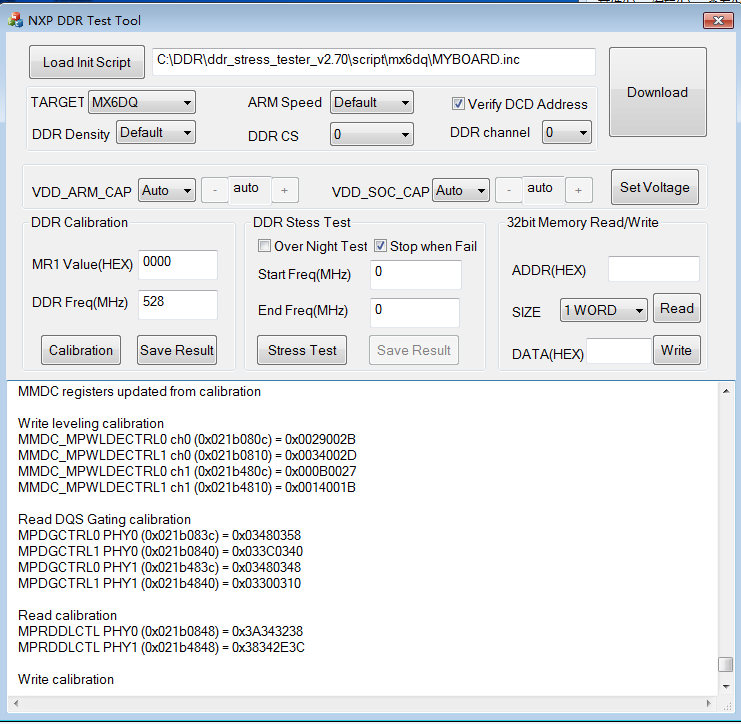Open the TARGET MX6DQ dropdown
The height and width of the screenshot is (724, 741).
[142, 102]
